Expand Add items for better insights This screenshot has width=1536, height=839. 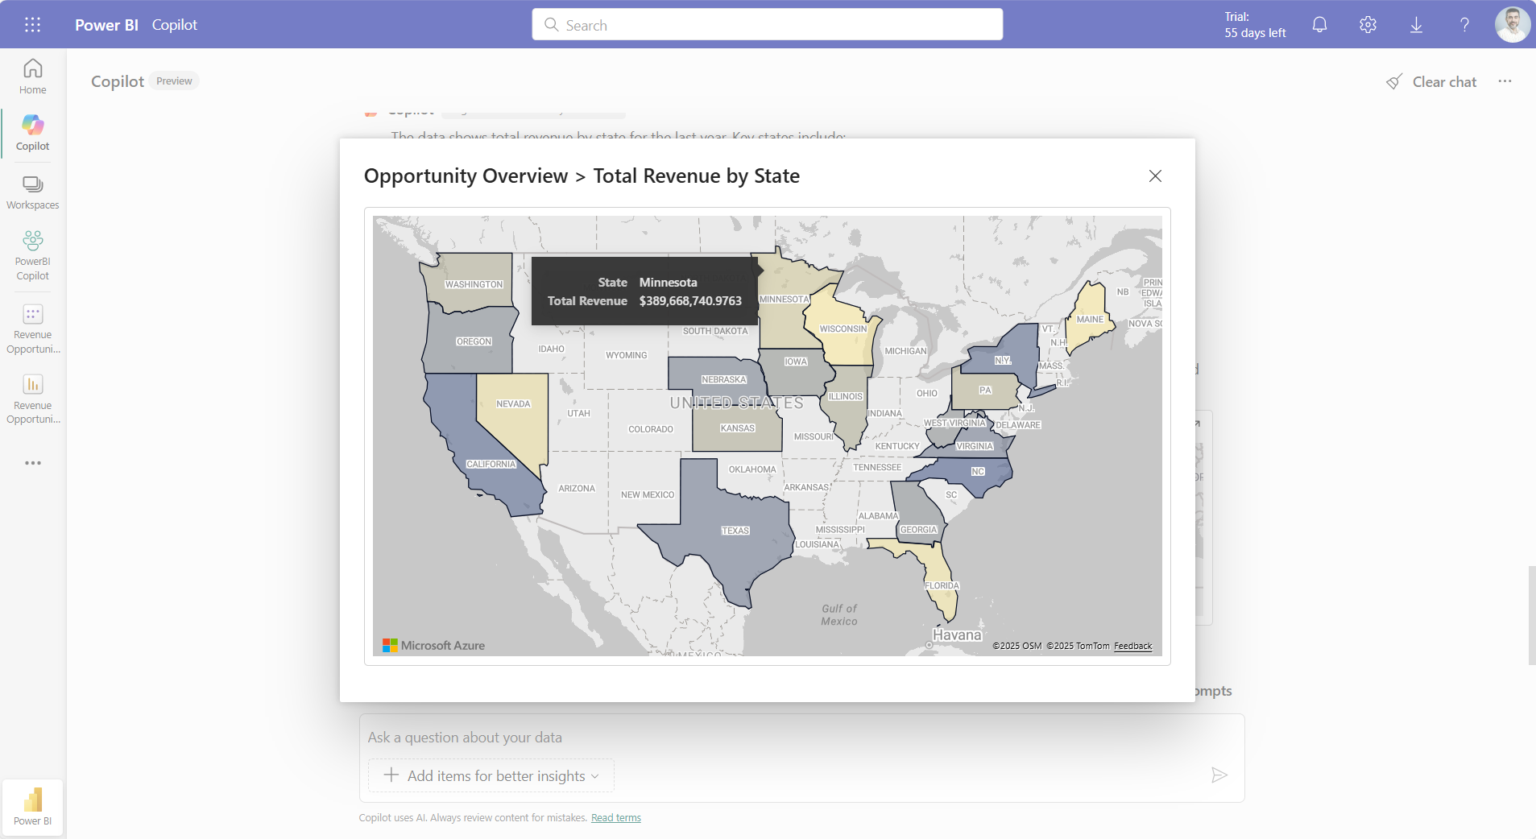coord(491,776)
